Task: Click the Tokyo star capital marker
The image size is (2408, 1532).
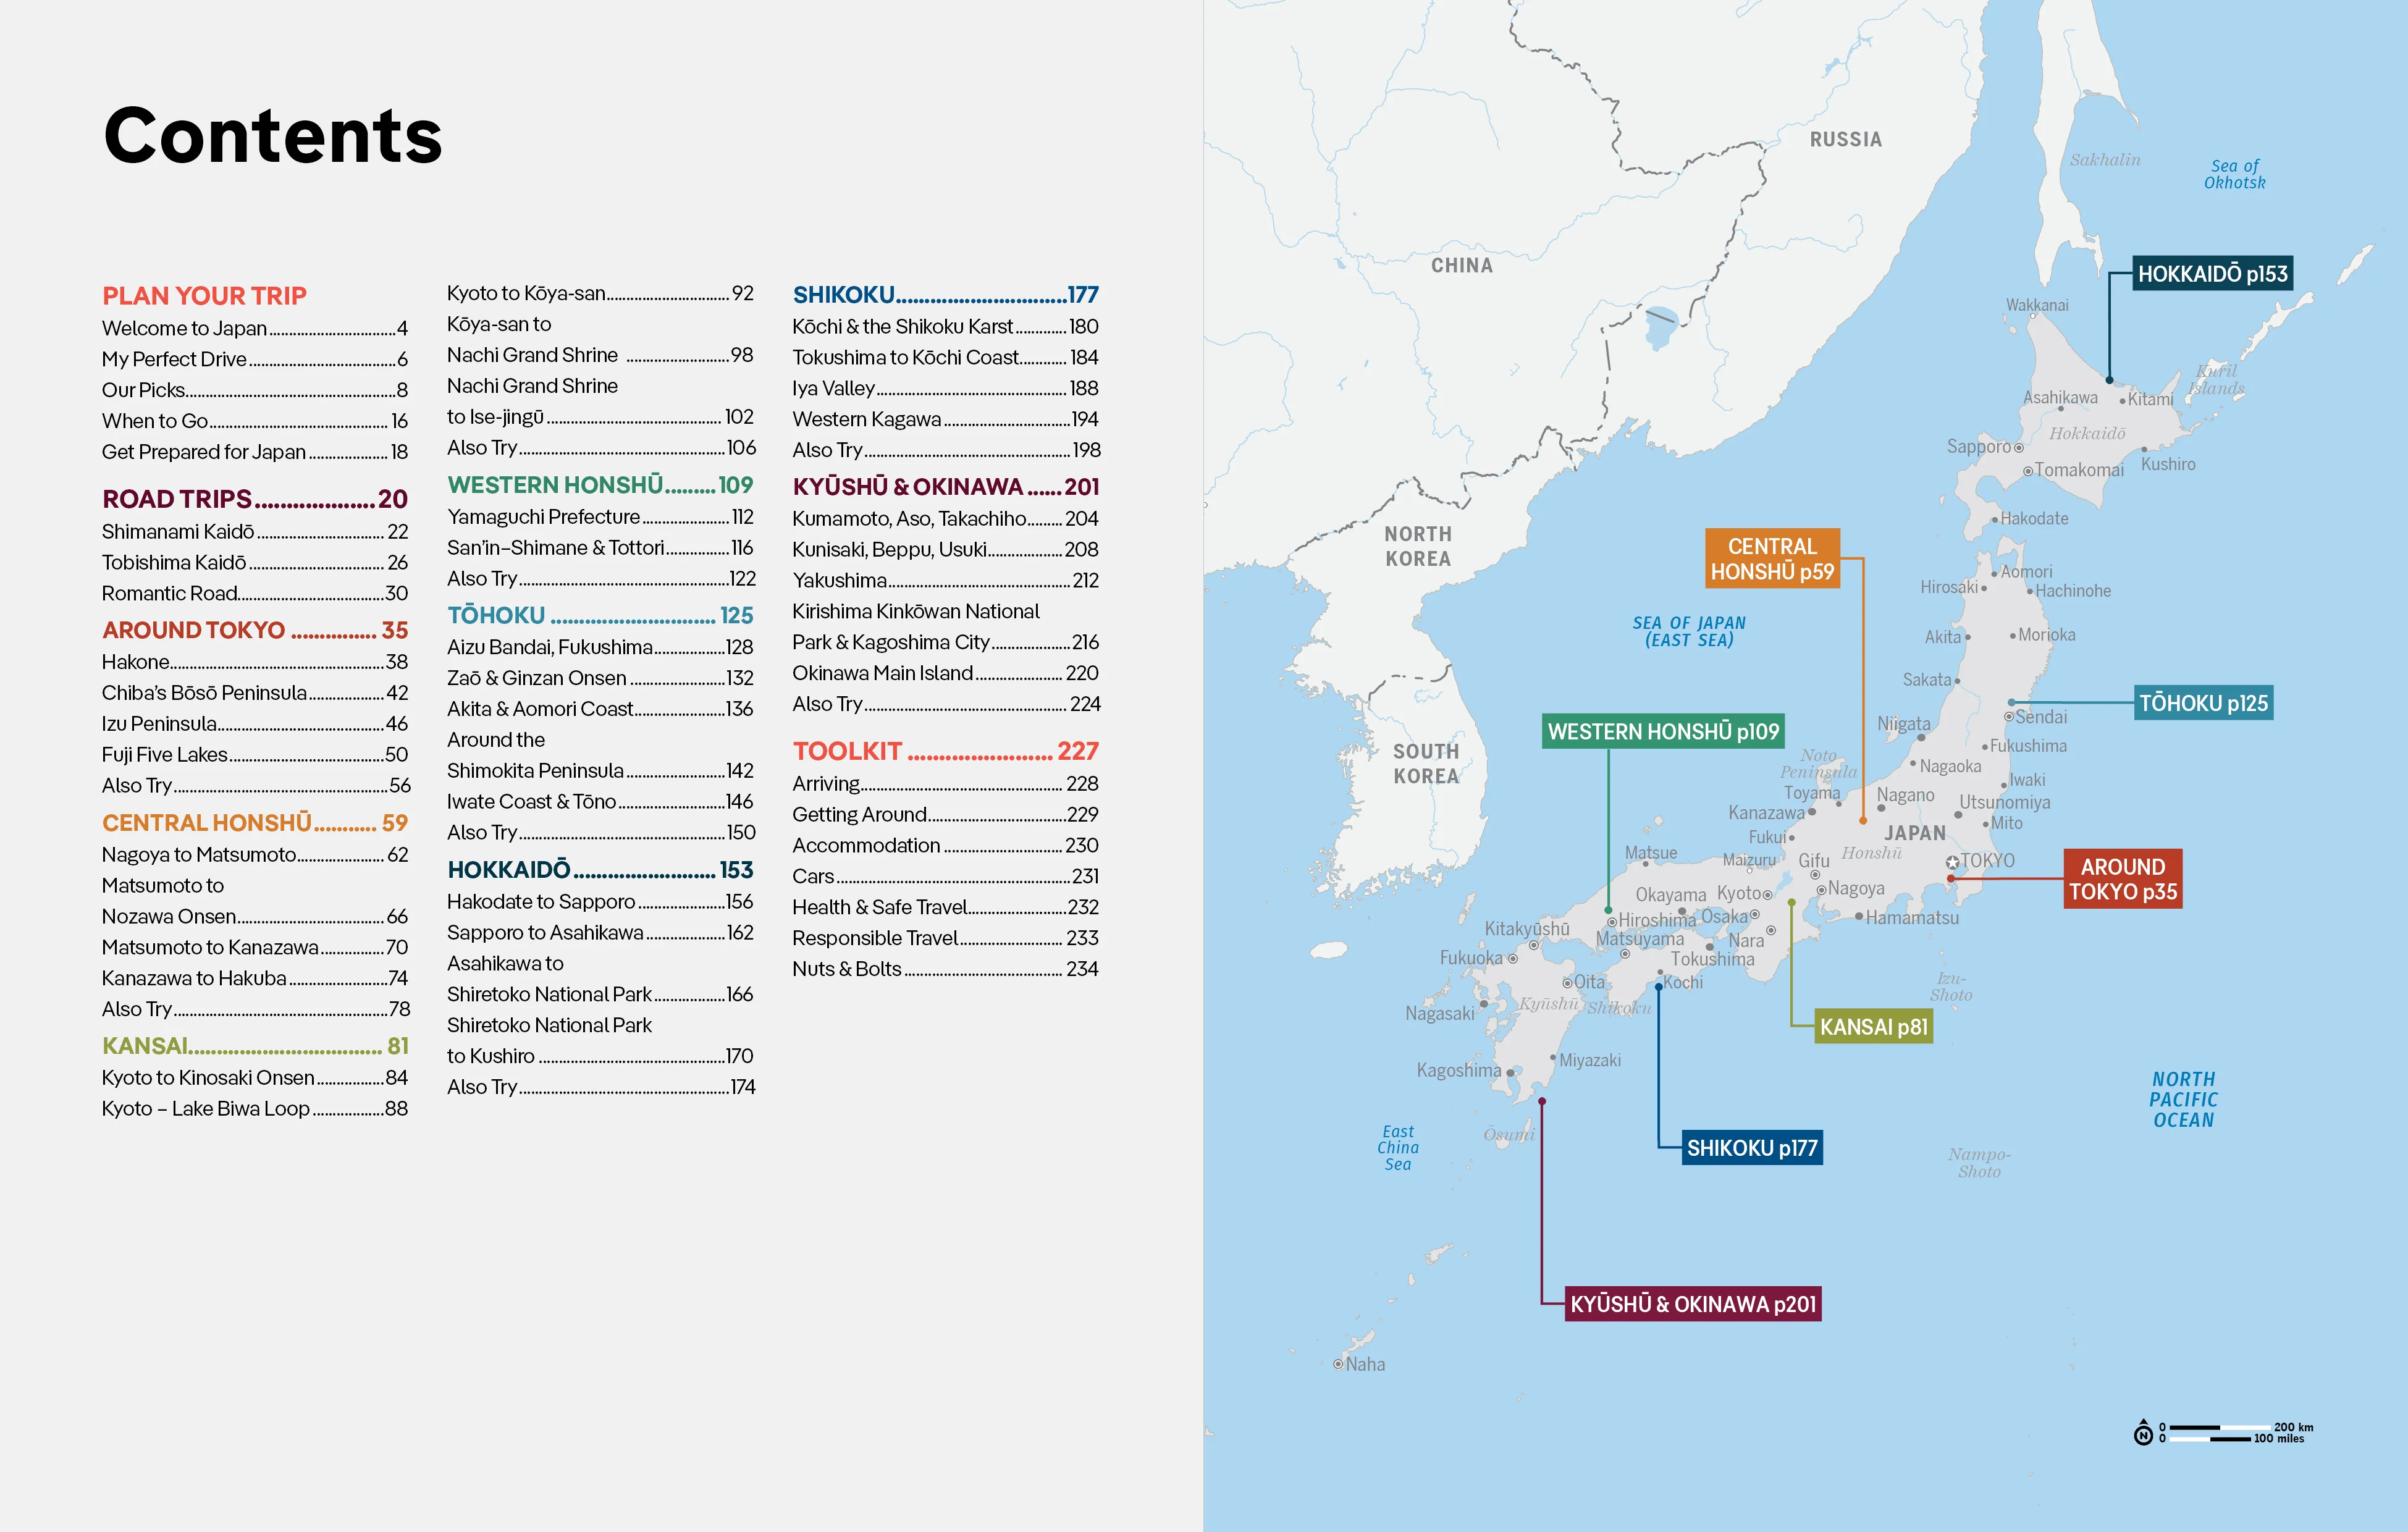Action: (x=1952, y=862)
